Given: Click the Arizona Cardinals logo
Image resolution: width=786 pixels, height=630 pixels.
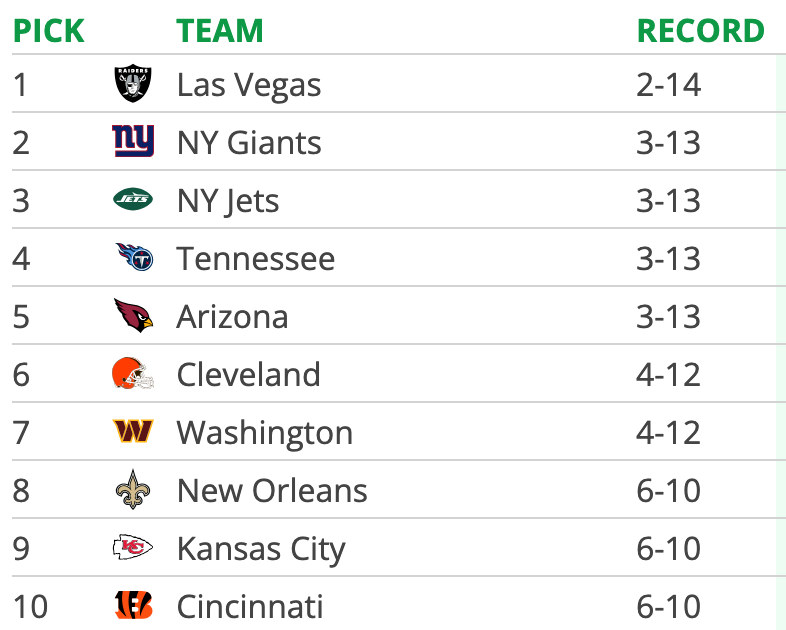Looking at the screenshot, I should click(133, 315).
